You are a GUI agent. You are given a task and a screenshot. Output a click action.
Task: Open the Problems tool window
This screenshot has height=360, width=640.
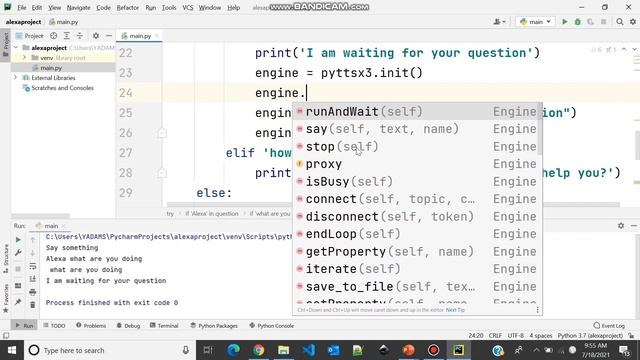point(91,325)
